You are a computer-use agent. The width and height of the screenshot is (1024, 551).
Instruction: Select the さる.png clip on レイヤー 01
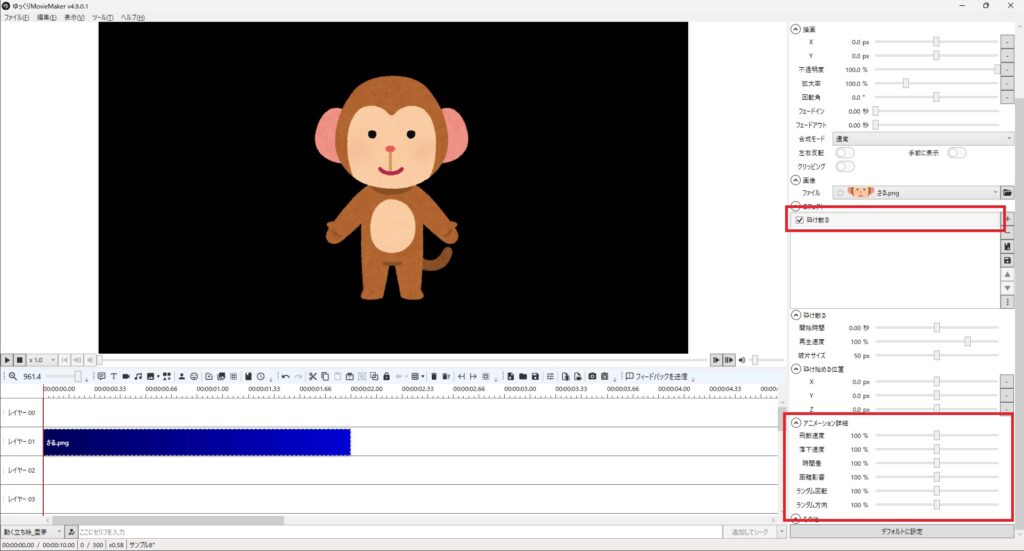click(197, 442)
